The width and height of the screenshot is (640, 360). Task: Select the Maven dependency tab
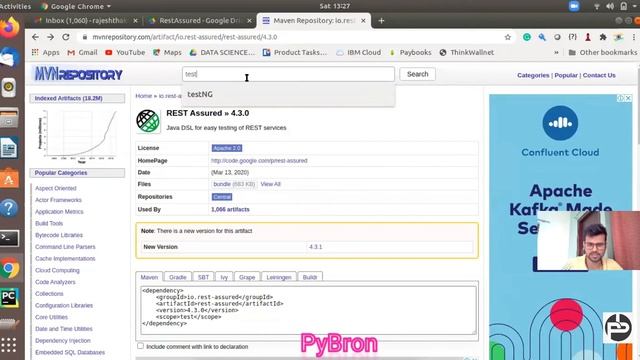pyautogui.click(x=149, y=277)
